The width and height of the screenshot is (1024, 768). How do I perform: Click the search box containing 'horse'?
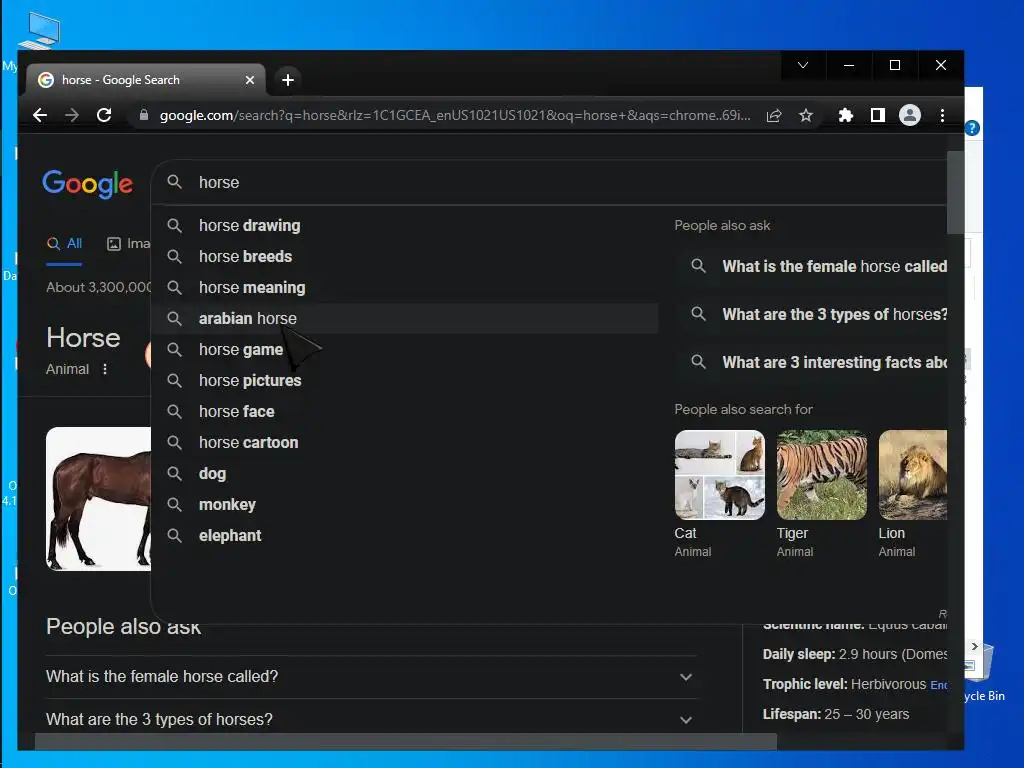point(549,182)
